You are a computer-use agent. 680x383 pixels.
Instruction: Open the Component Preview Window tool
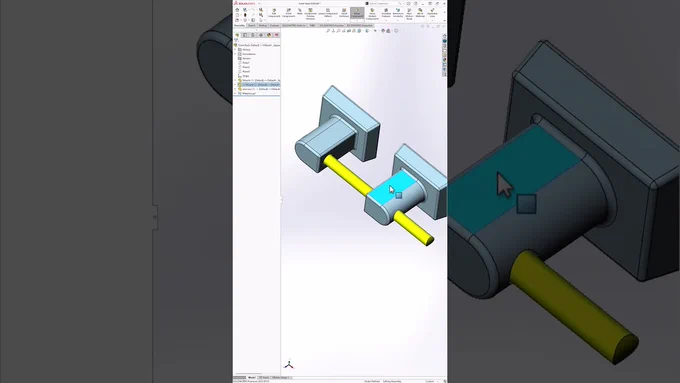pos(311,14)
